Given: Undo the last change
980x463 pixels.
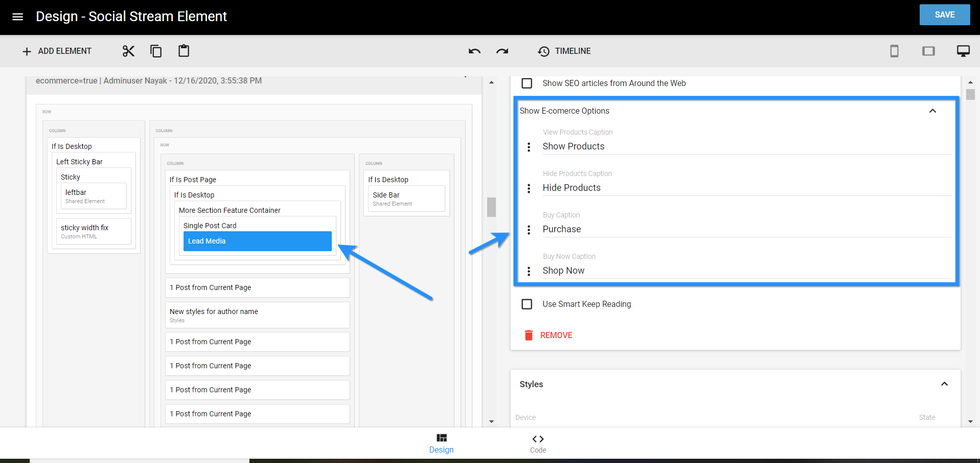Looking at the screenshot, I should (474, 51).
